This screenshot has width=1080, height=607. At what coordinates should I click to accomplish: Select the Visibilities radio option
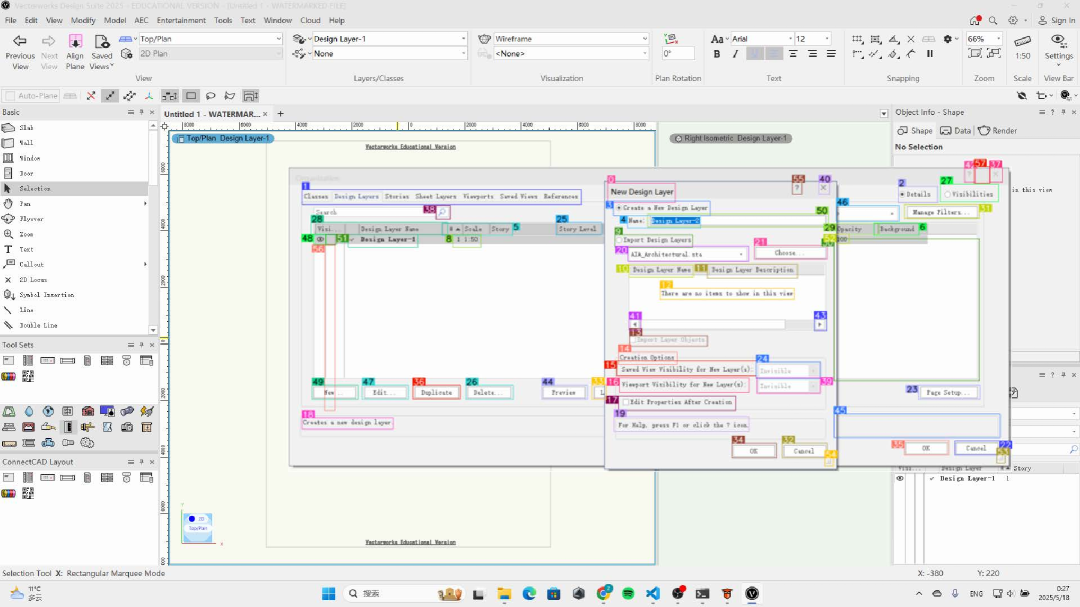pos(947,194)
